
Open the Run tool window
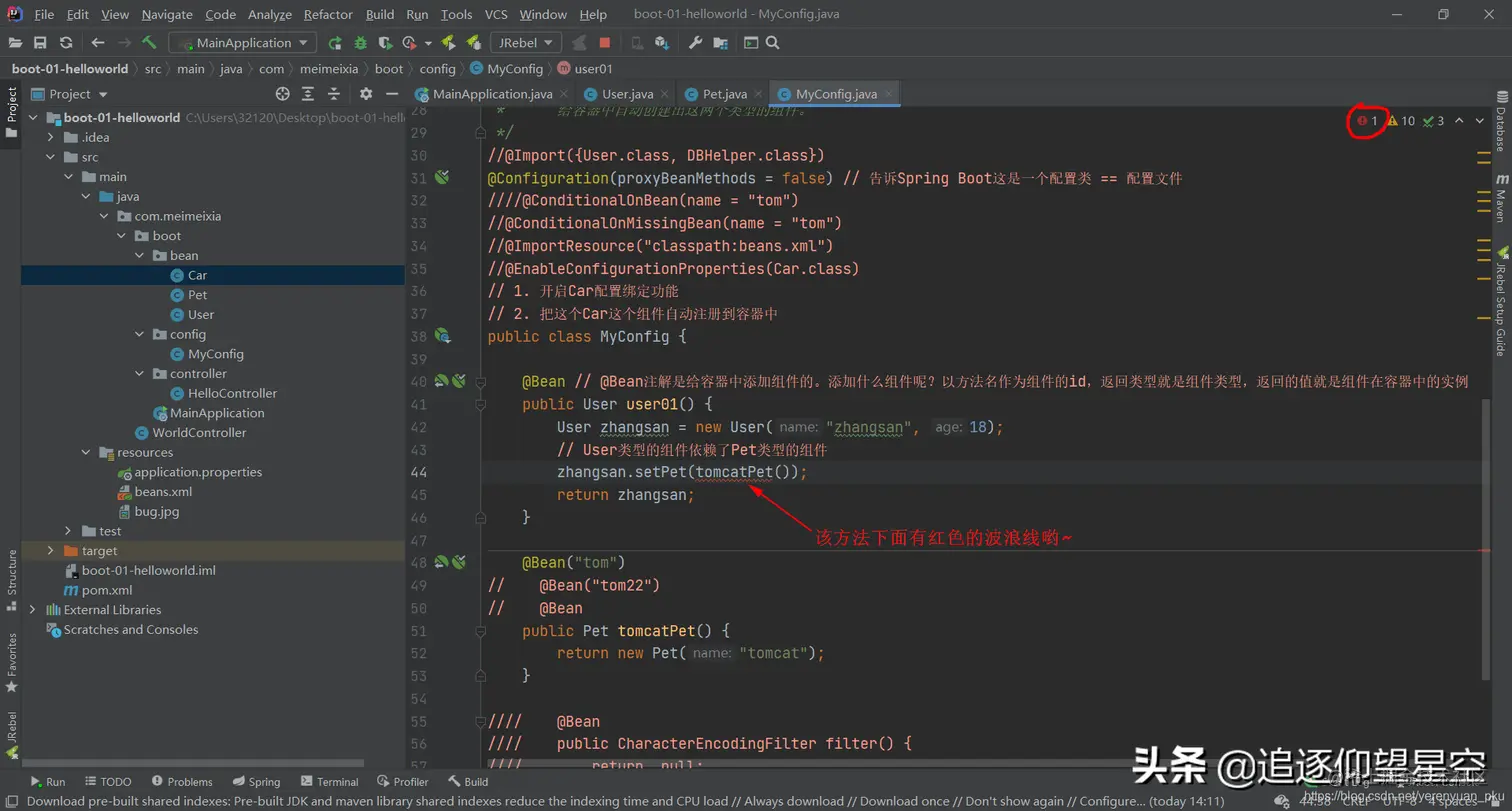pyautogui.click(x=47, y=782)
